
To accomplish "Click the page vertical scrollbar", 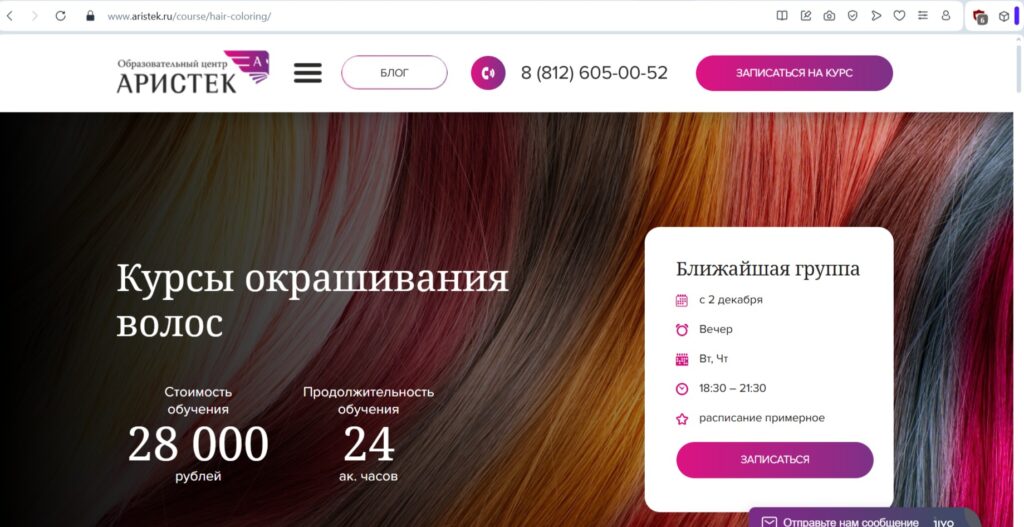I will pyautogui.click(x=1018, y=279).
